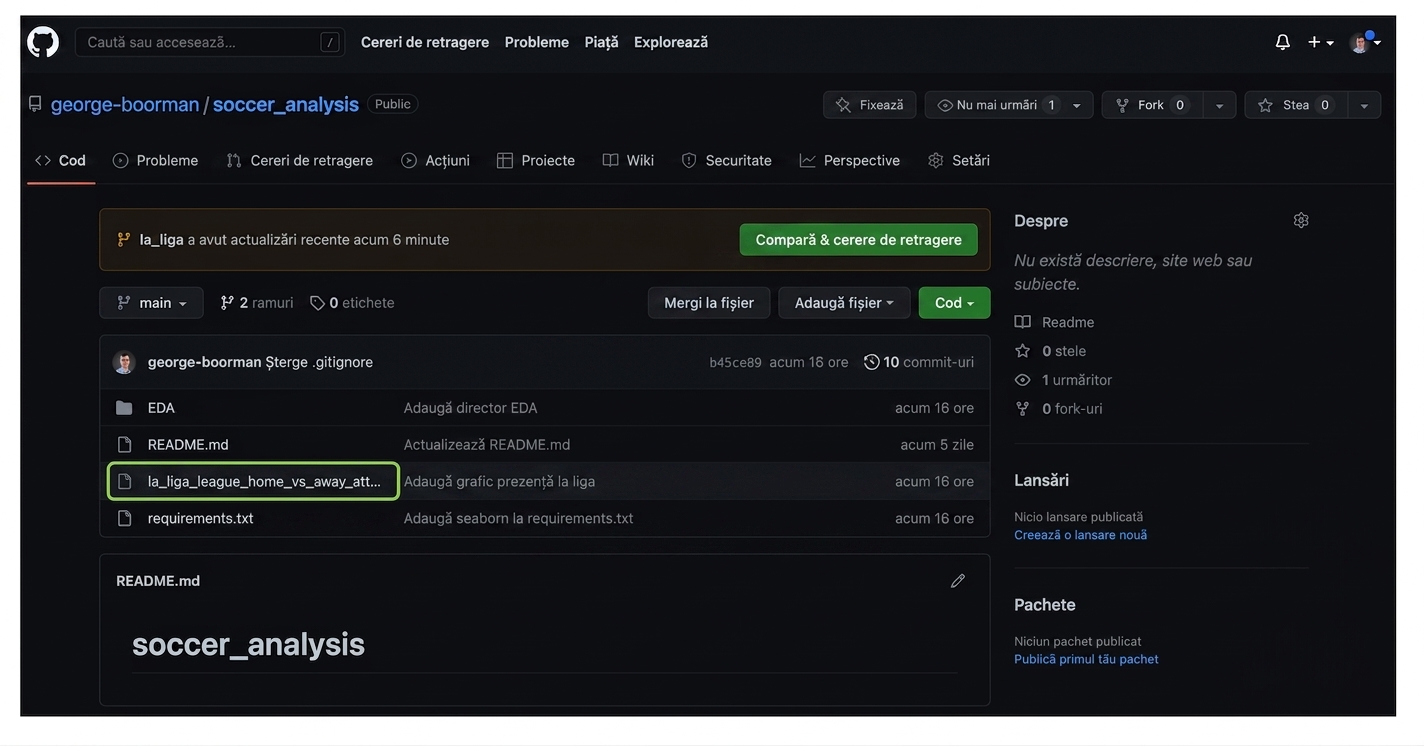
Task: Click the Fixează pin button
Action: pos(869,105)
